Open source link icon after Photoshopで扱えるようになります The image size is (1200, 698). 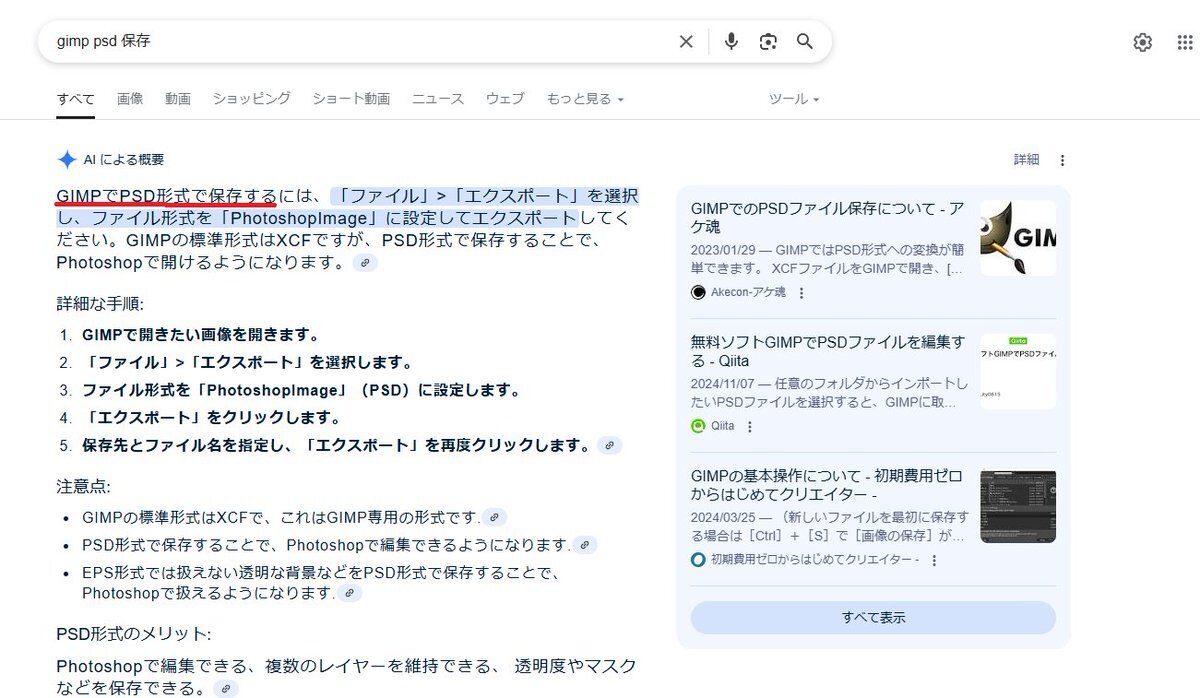349,593
